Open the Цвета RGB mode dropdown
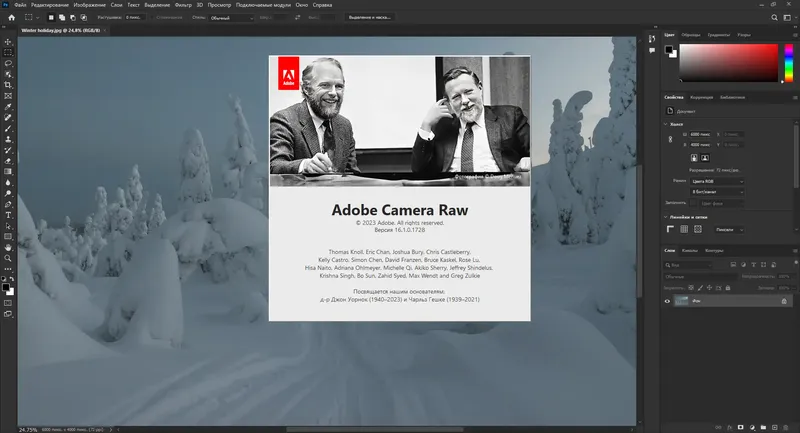 (717, 181)
